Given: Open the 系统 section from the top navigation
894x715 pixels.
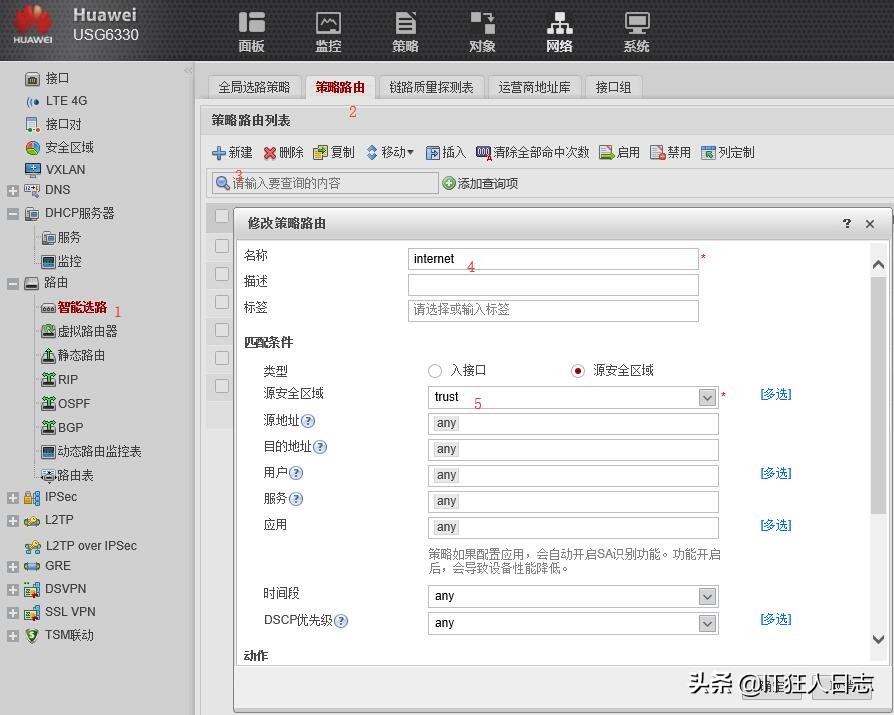Looking at the screenshot, I should pyautogui.click(x=636, y=31).
